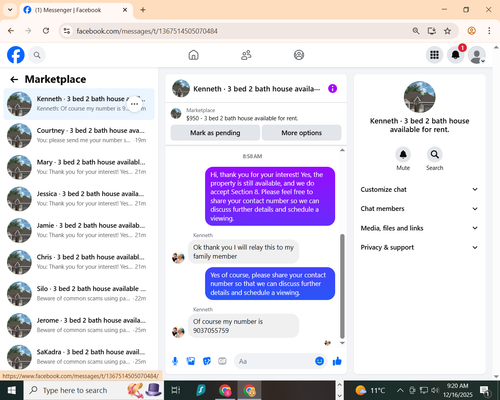Go to Facebook Home icon
This screenshot has width=500, height=400.
tap(193, 55)
